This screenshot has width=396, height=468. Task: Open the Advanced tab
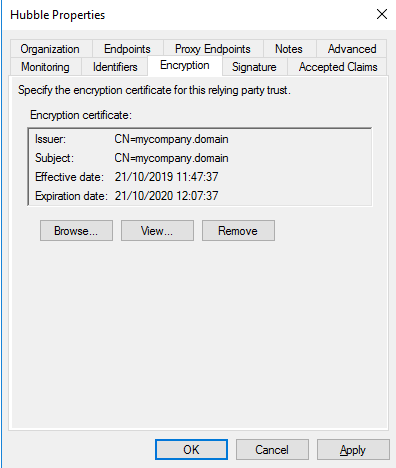pos(352,49)
